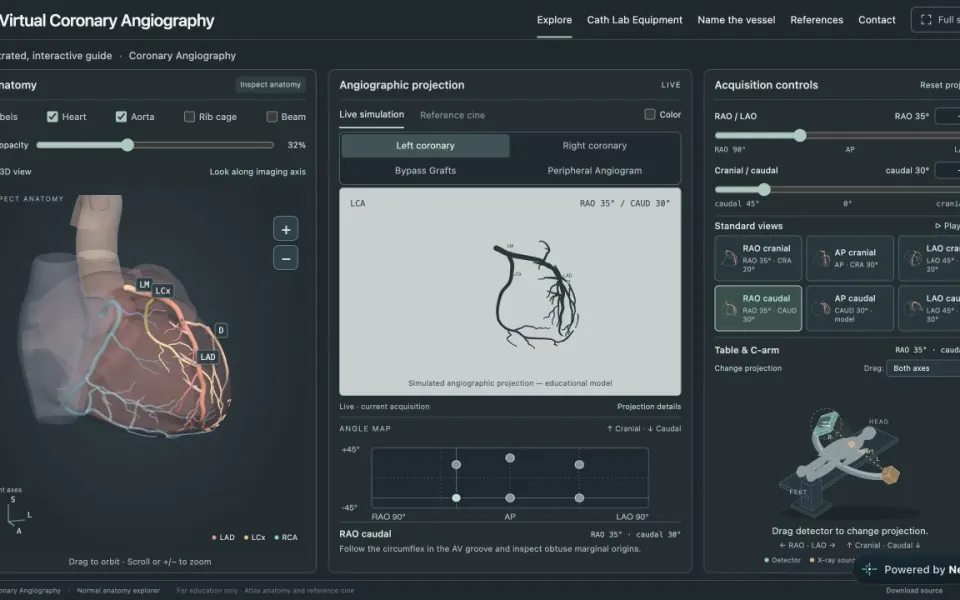Click the LM label on heart model

click(x=144, y=285)
